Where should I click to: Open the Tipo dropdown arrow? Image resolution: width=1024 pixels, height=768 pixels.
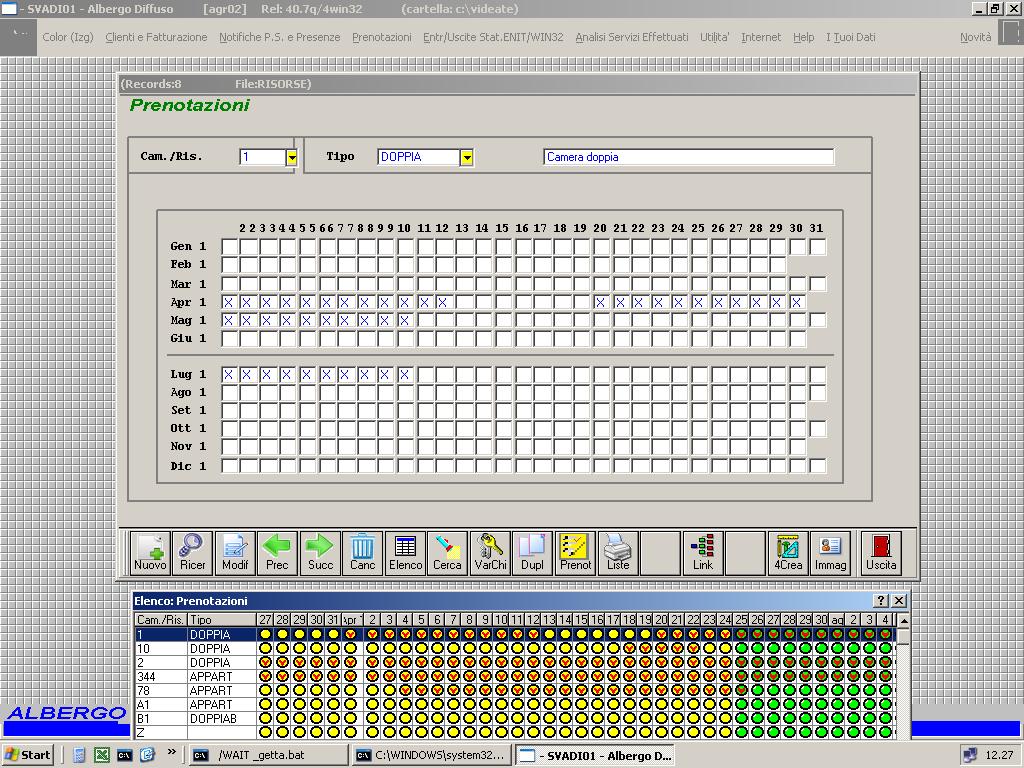pos(466,157)
